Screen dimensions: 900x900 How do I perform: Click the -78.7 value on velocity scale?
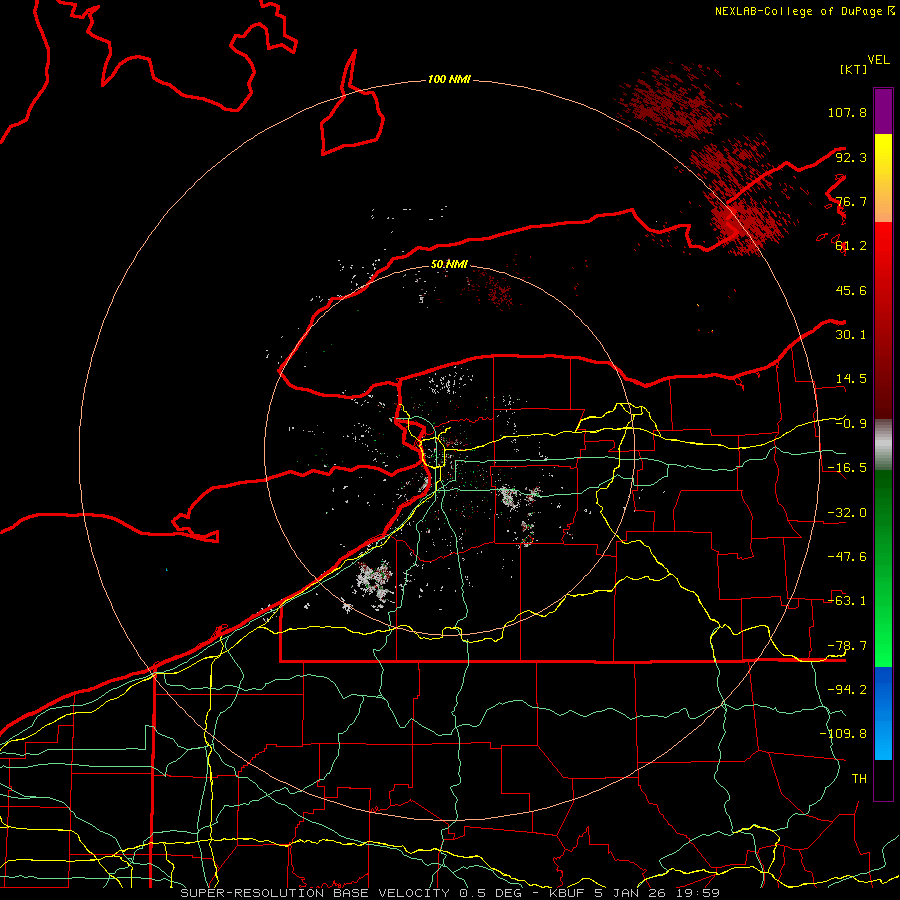pos(847,646)
